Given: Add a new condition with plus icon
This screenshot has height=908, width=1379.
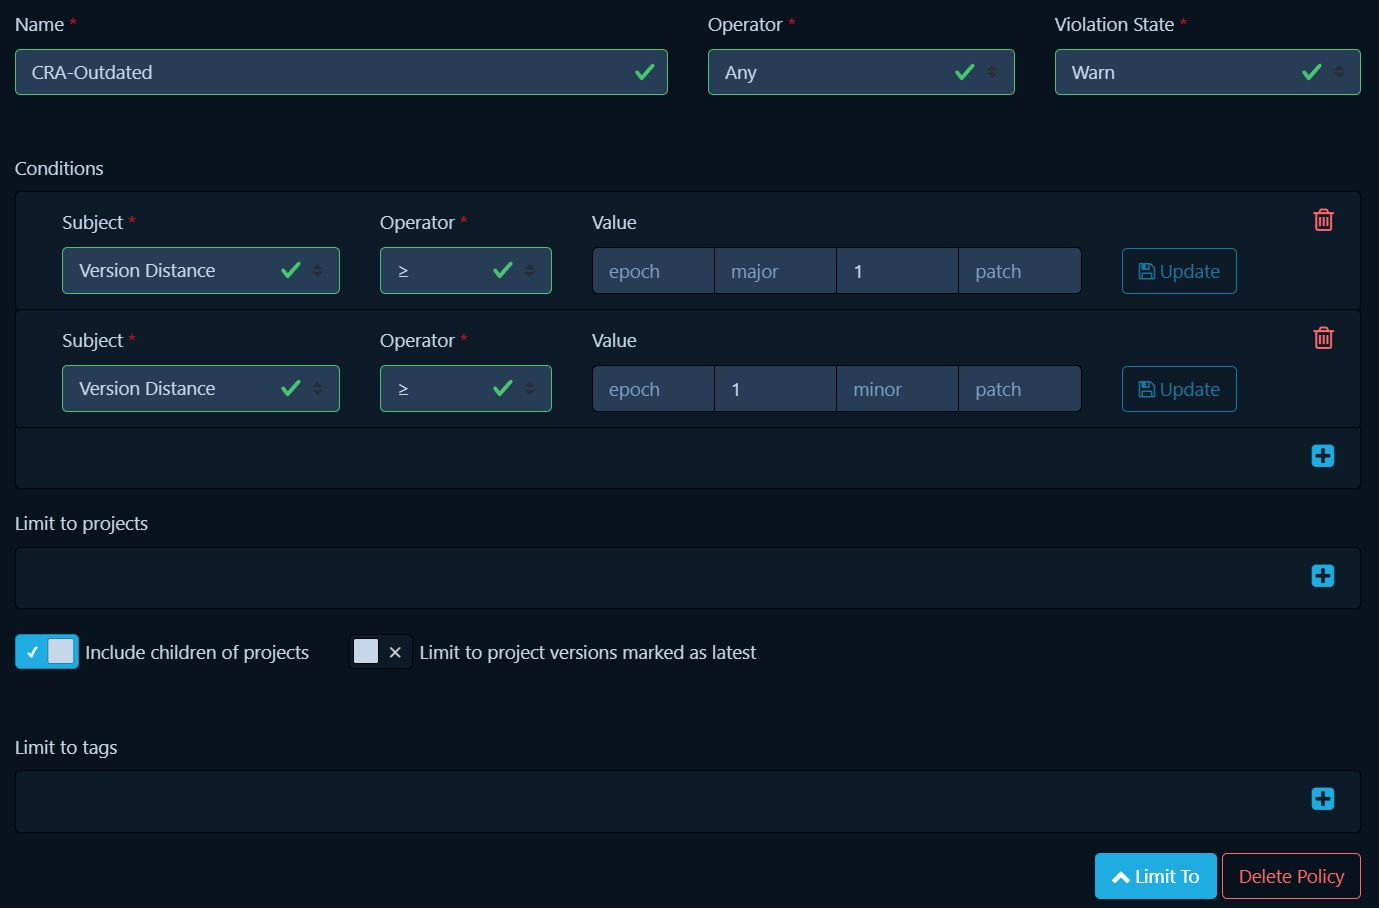Looking at the screenshot, I should [x=1323, y=456].
